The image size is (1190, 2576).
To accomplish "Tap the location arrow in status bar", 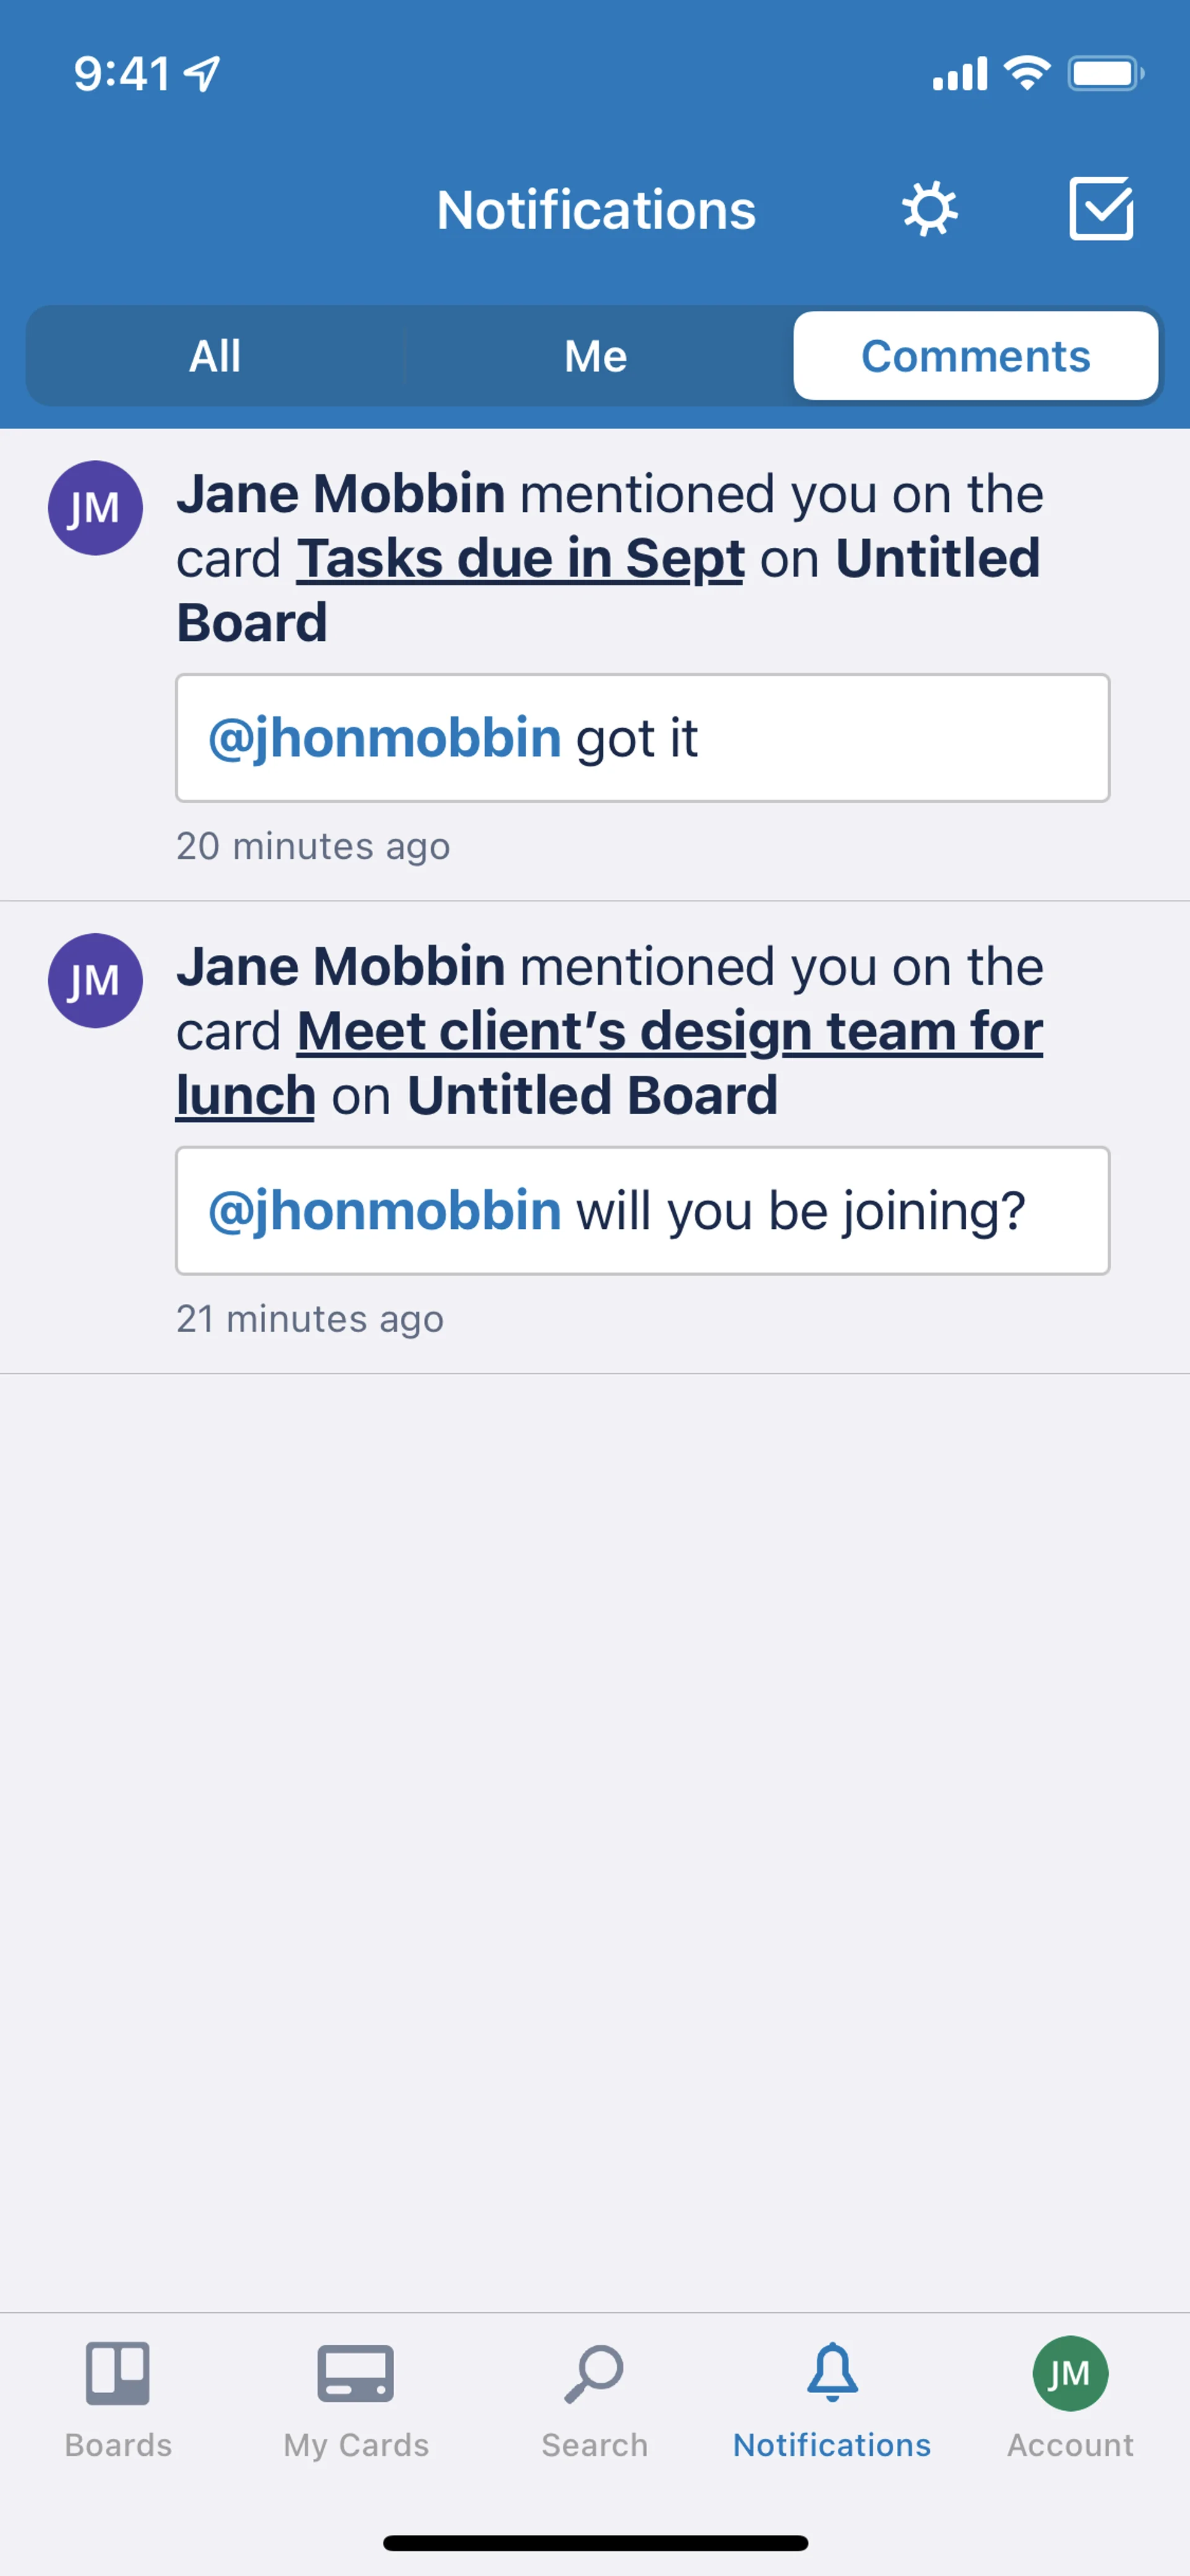I will click(203, 73).
